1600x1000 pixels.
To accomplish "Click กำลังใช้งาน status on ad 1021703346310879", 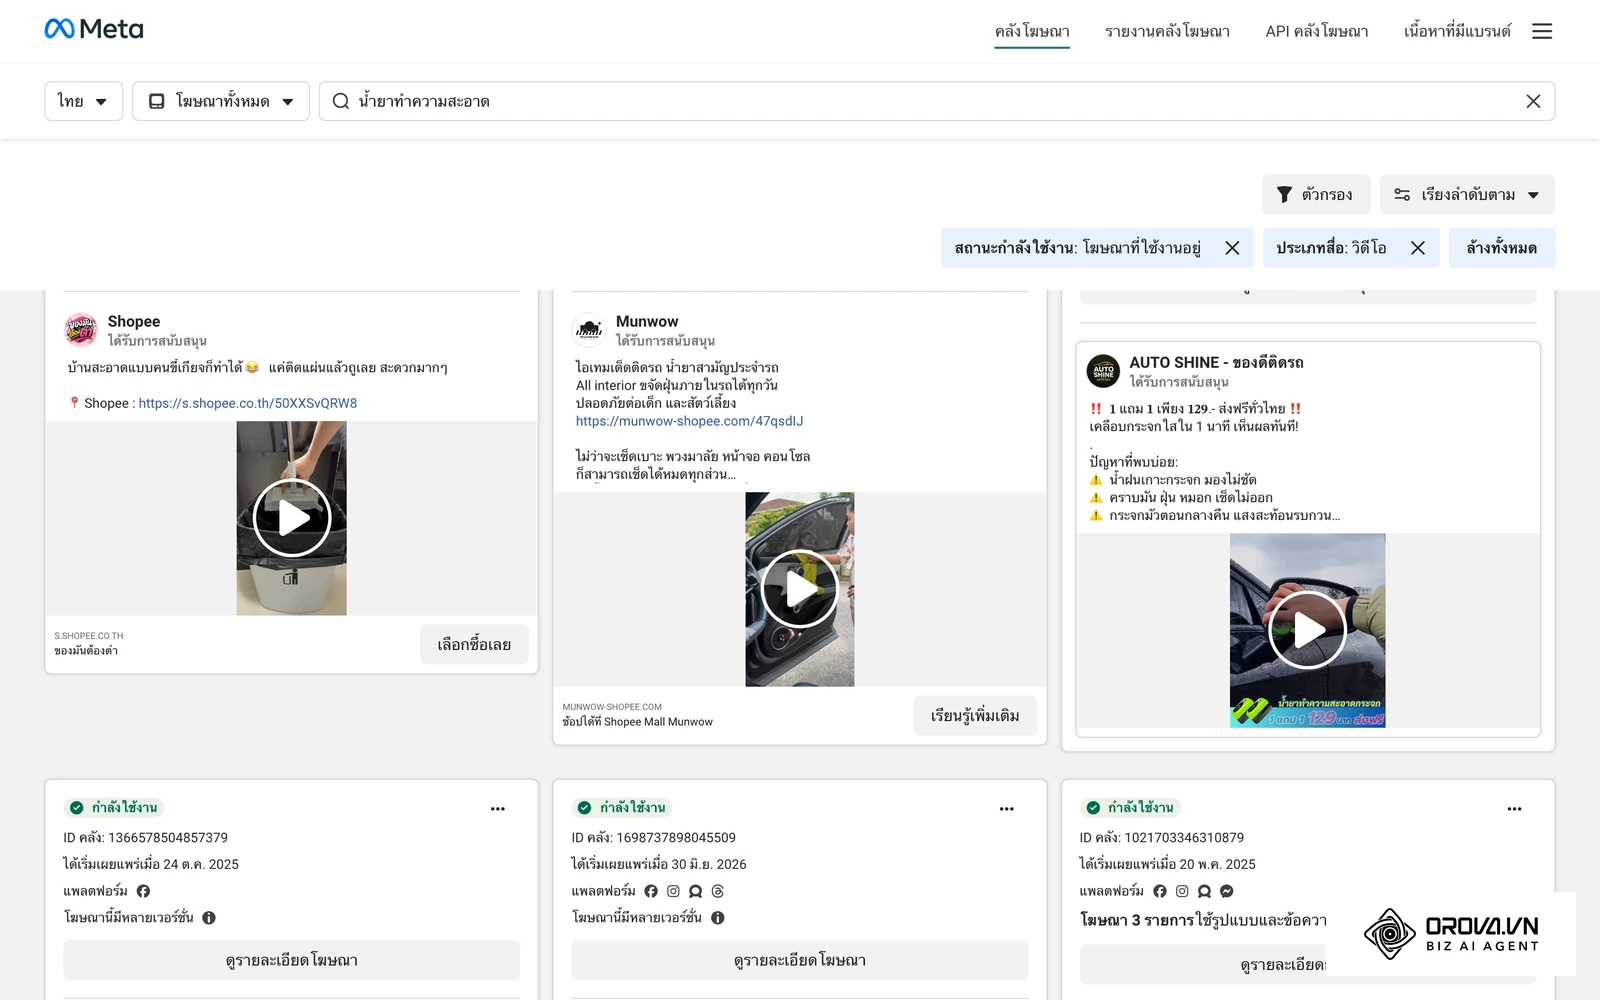I will pos(1131,808).
